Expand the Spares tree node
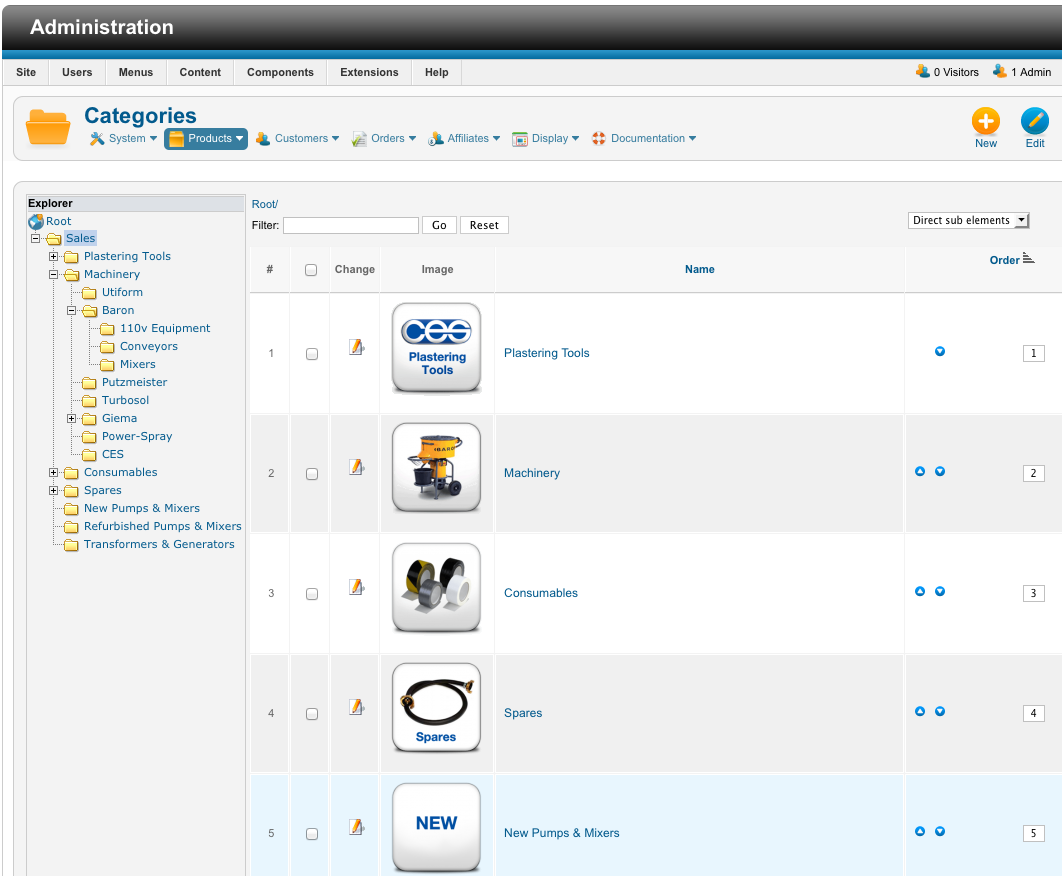Screen dimensions: 1062x876 (x=54, y=491)
